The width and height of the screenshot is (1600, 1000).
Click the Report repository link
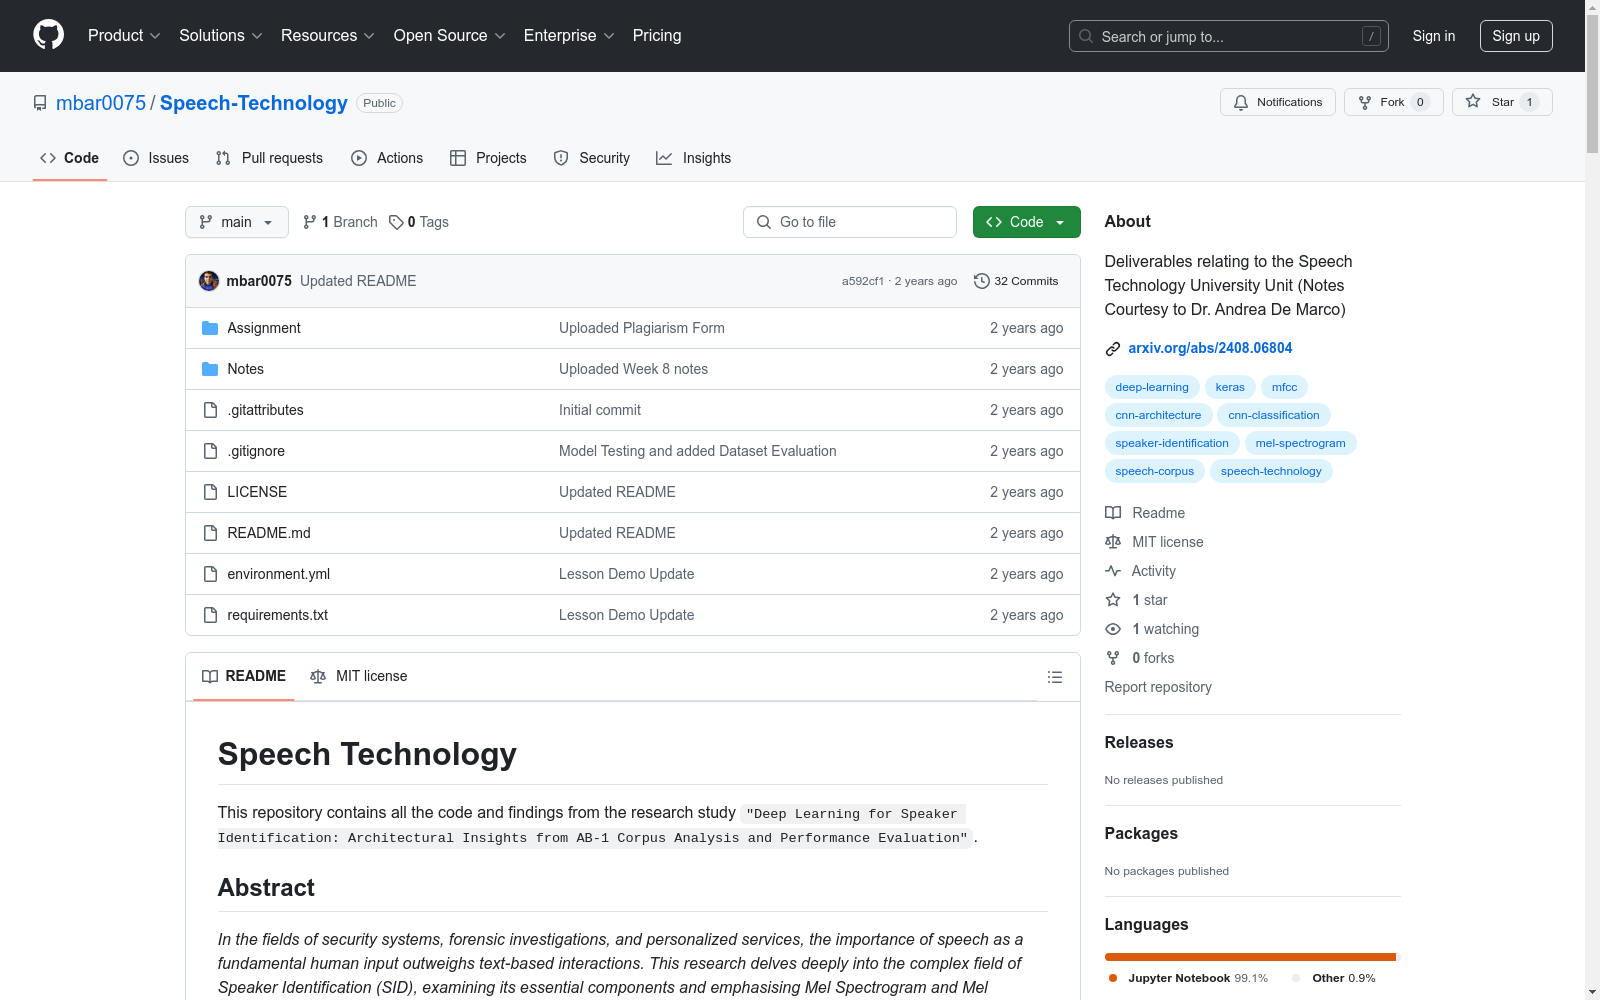click(x=1158, y=687)
